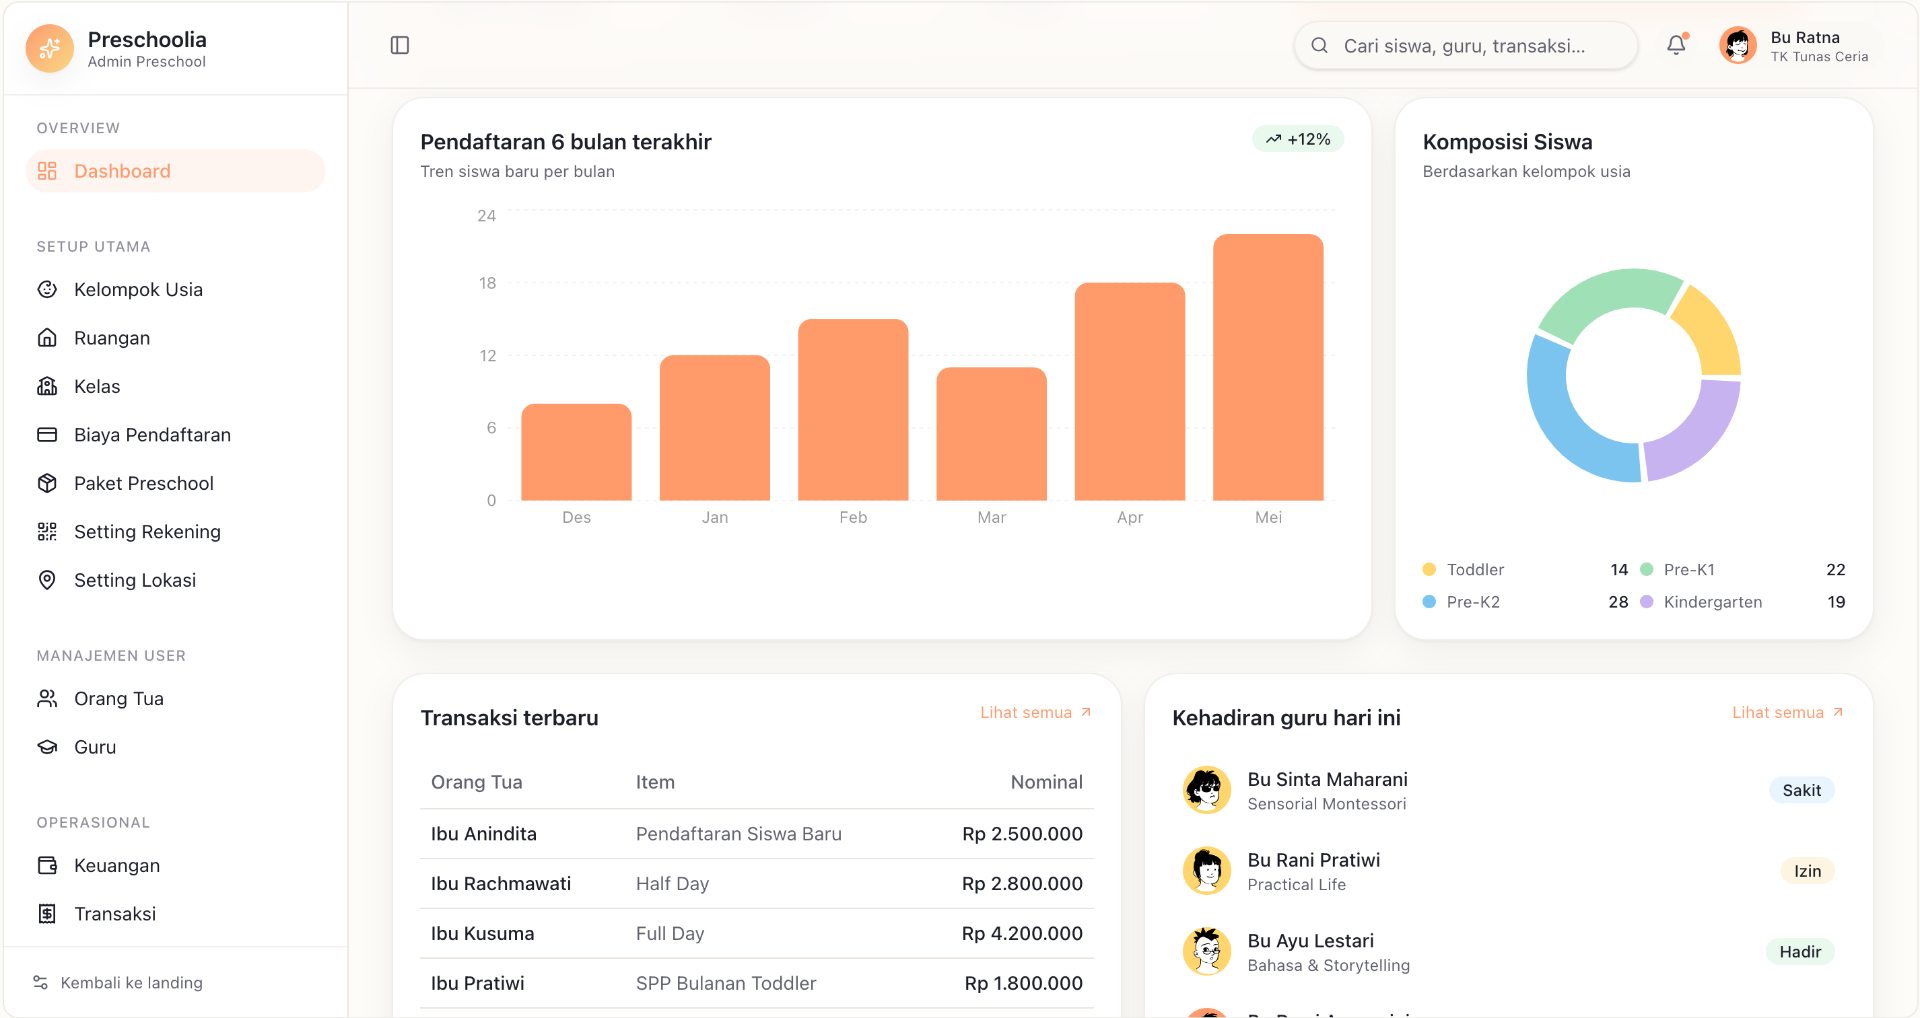This screenshot has width=1920, height=1018.
Task: Click the Pre-K2 blue legend dot
Action: click(1429, 601)
